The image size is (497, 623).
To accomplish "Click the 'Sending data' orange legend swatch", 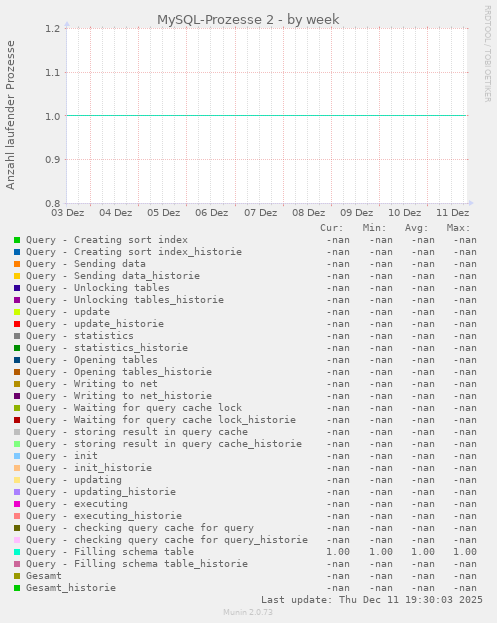I will [x=17, y=264].
